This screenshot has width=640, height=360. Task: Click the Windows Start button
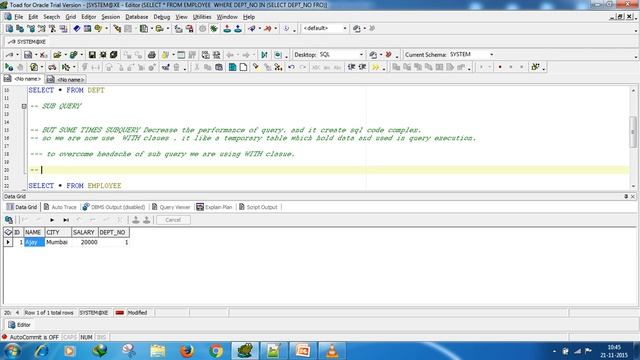tap(12, 351)
